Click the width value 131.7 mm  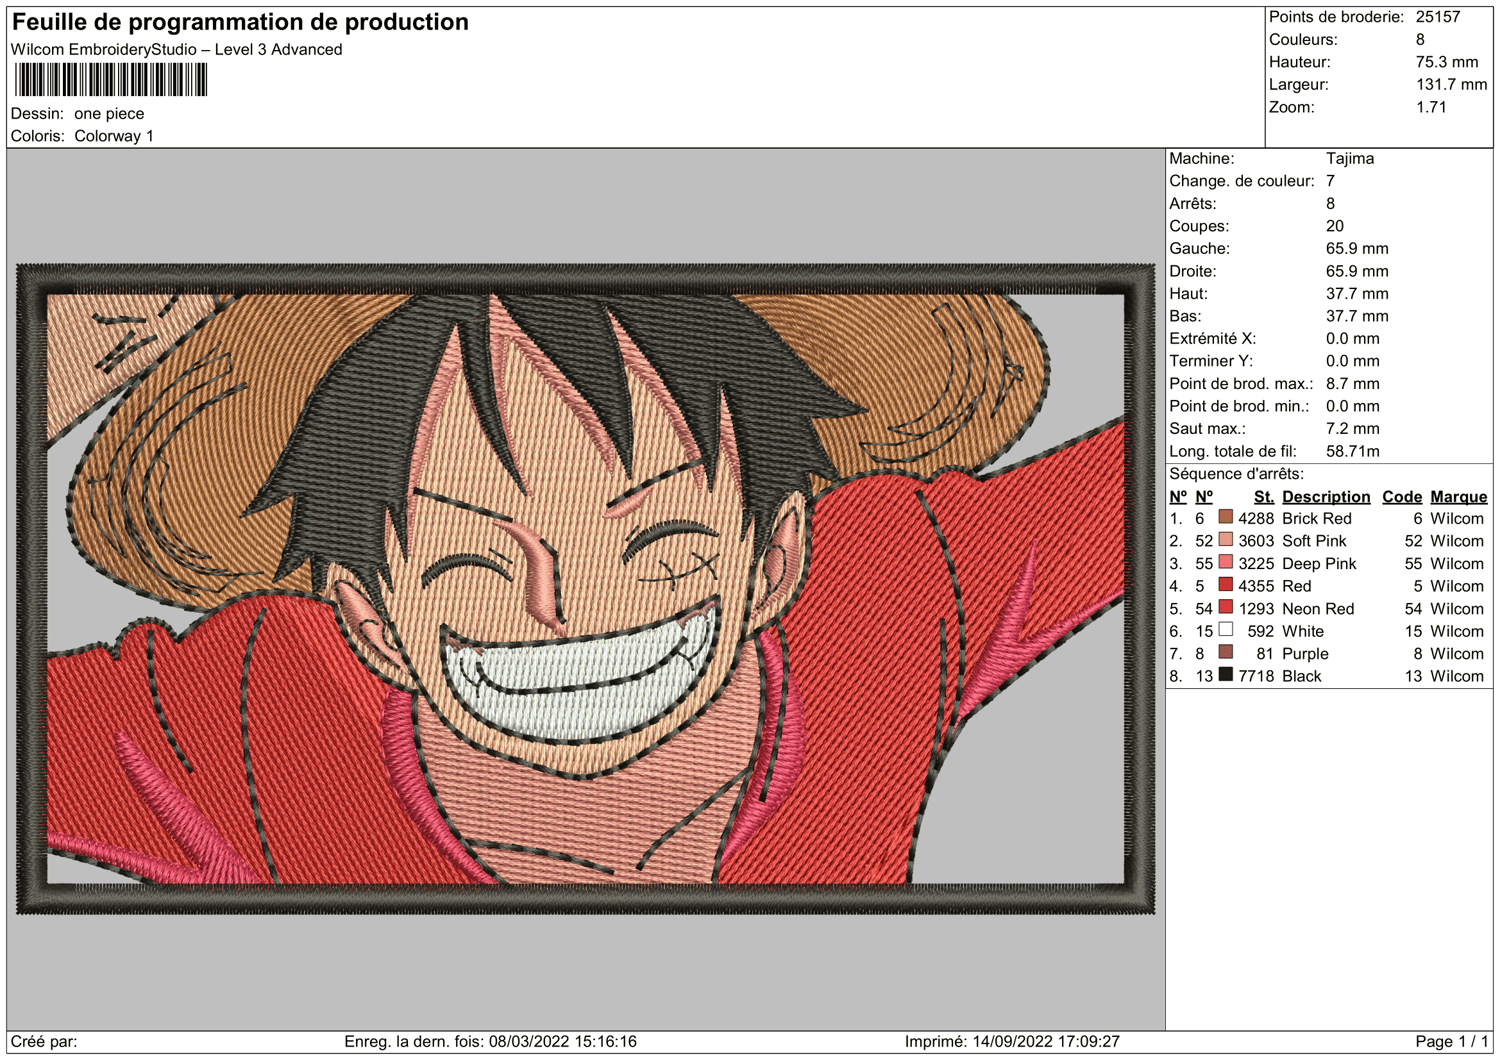[1452, 85]
